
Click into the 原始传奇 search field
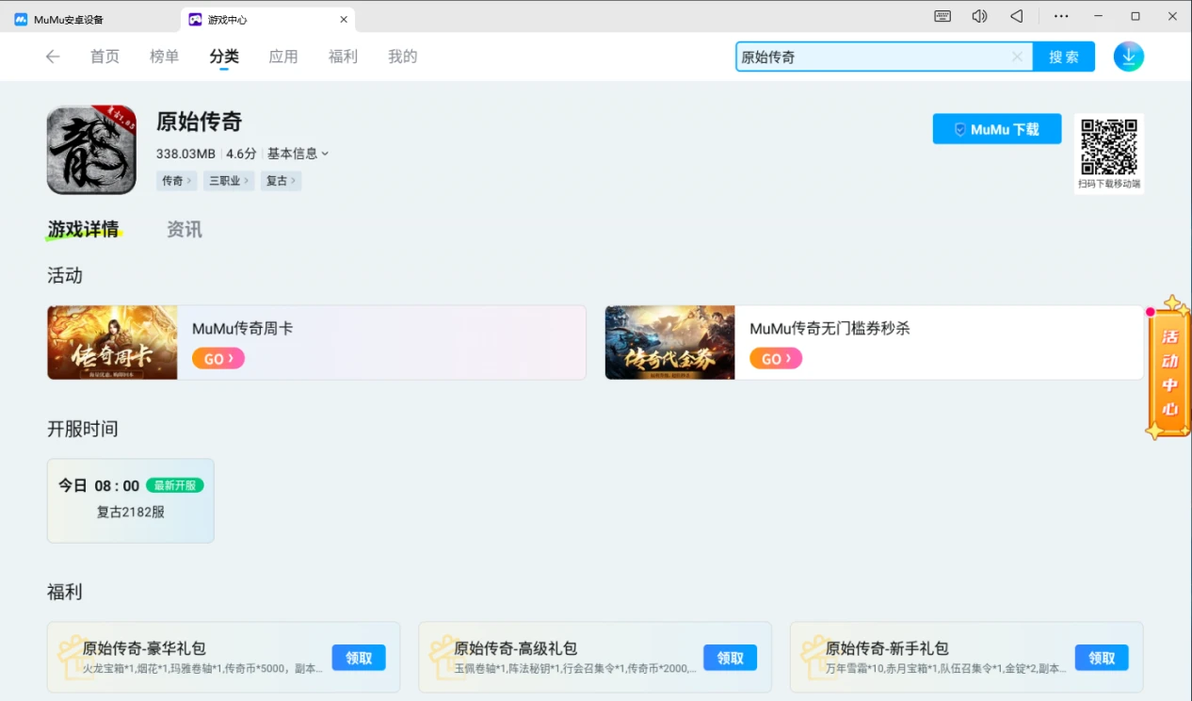(x=873, y=56)
